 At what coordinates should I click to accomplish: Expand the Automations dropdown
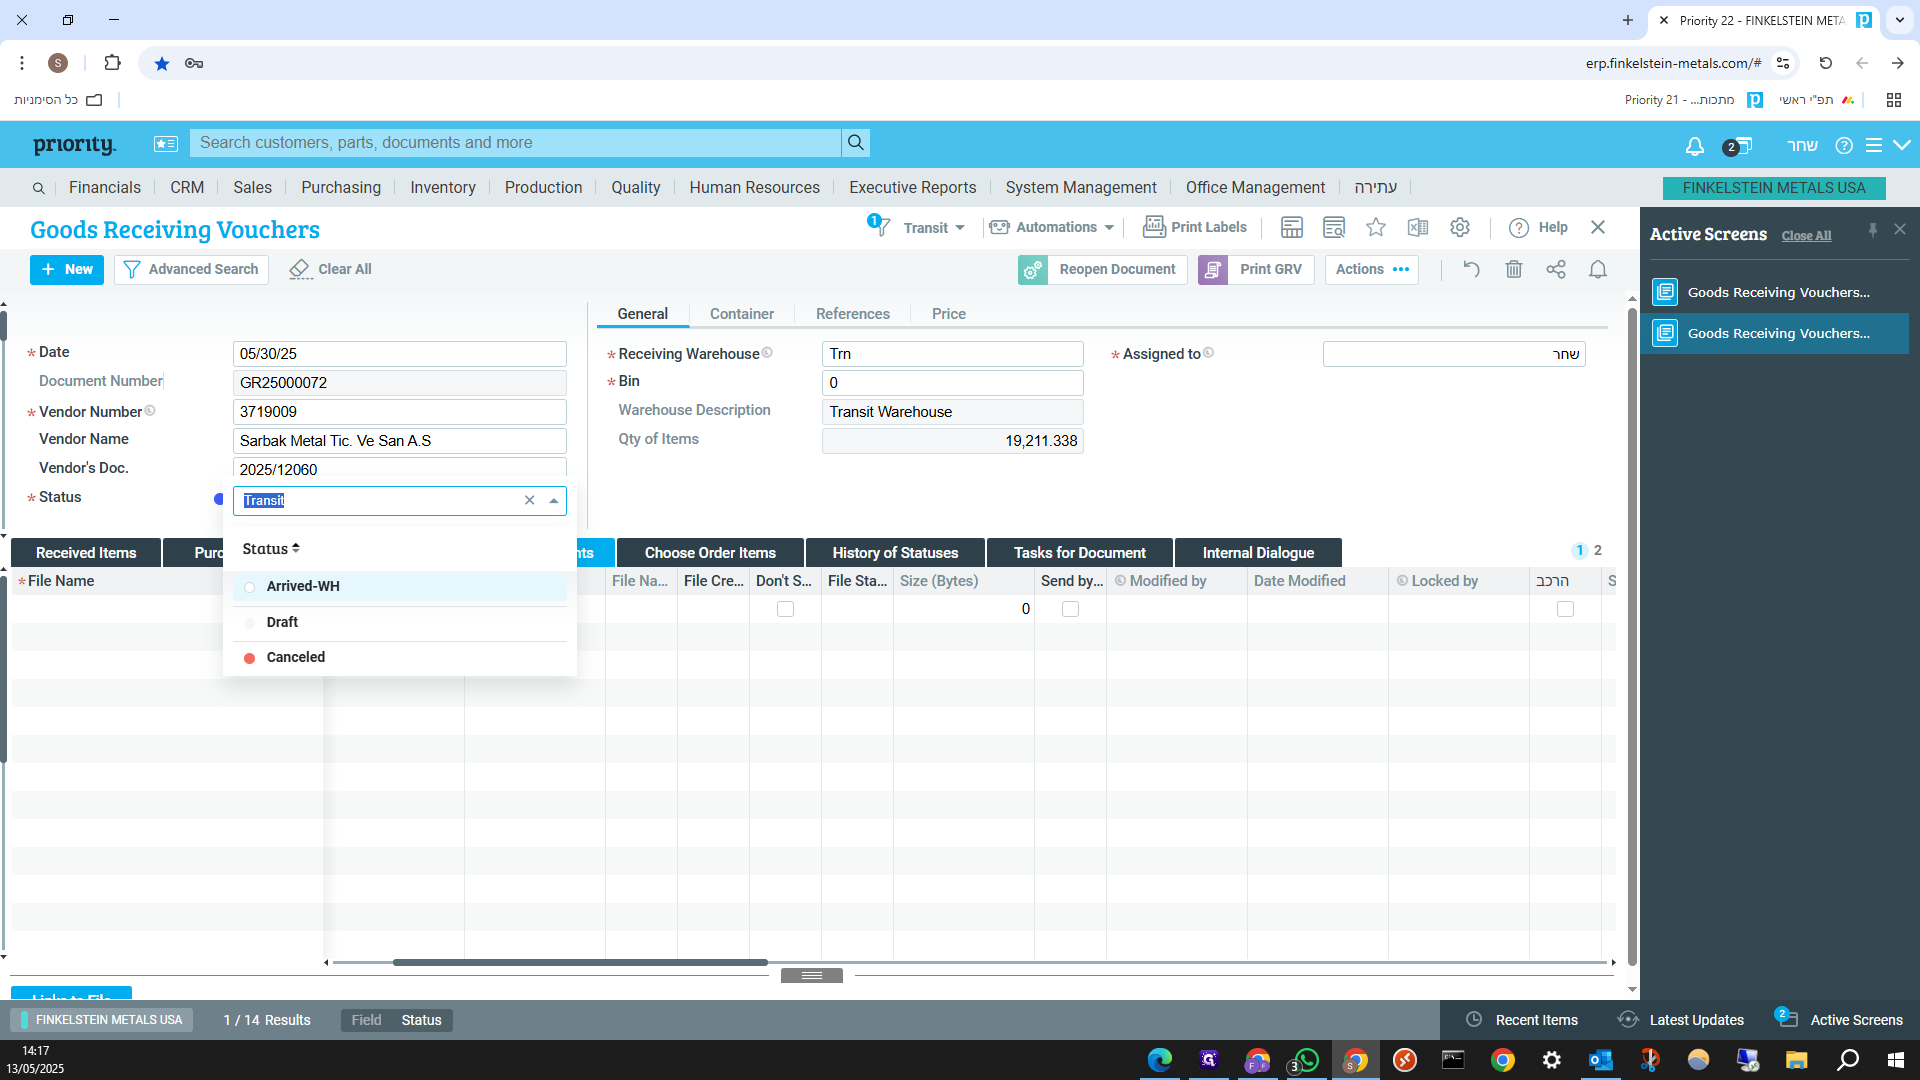(x=1051, y=227)
